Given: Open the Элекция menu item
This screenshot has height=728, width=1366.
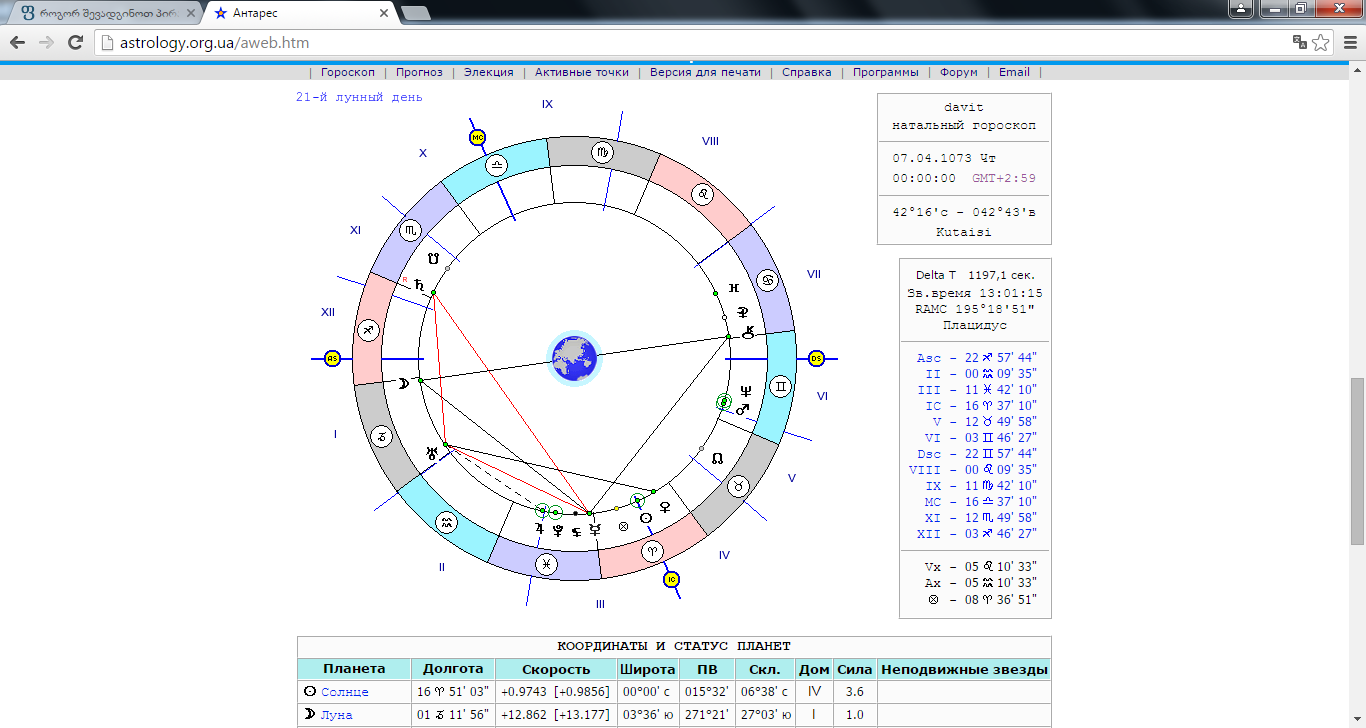Looking at the screenshot, I should [489, 72].
